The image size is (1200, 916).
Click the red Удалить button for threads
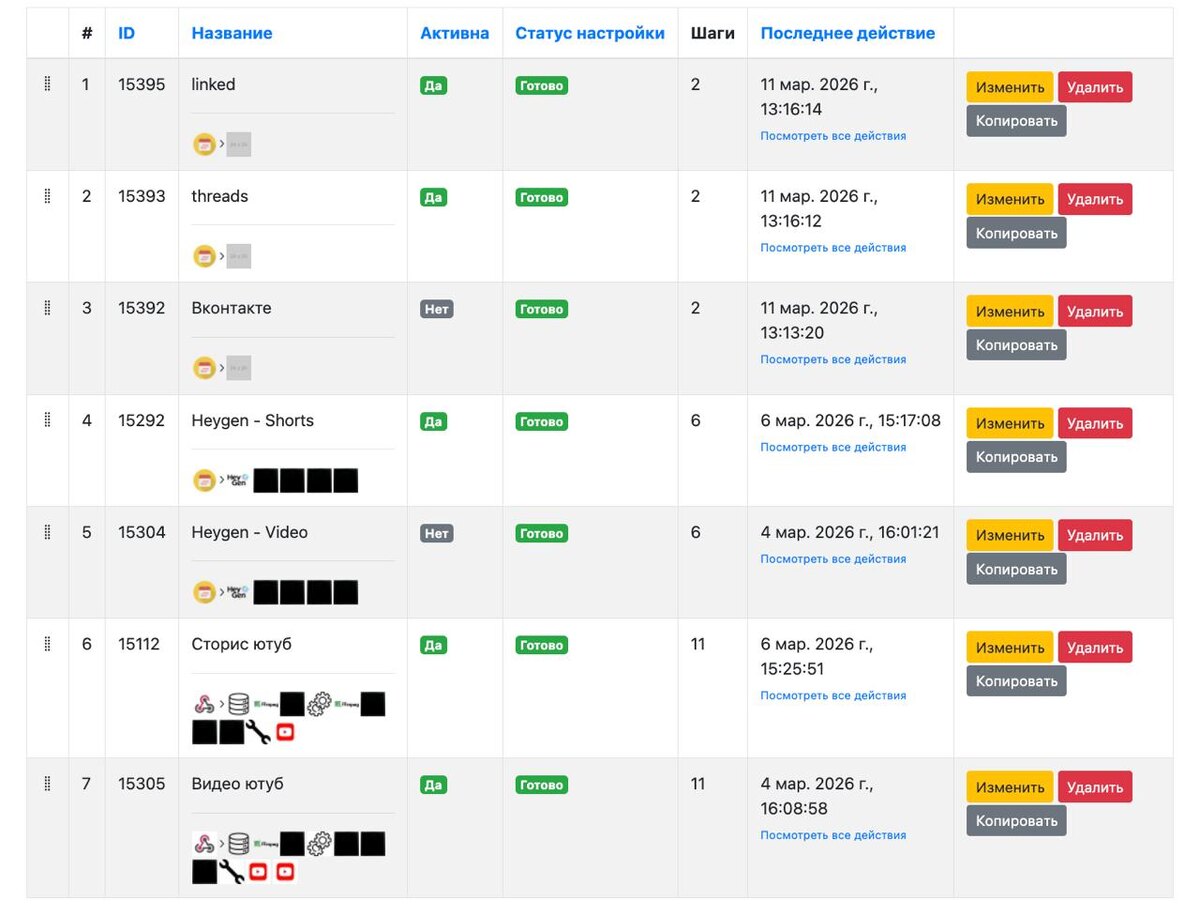click(x=1095, y=199)
